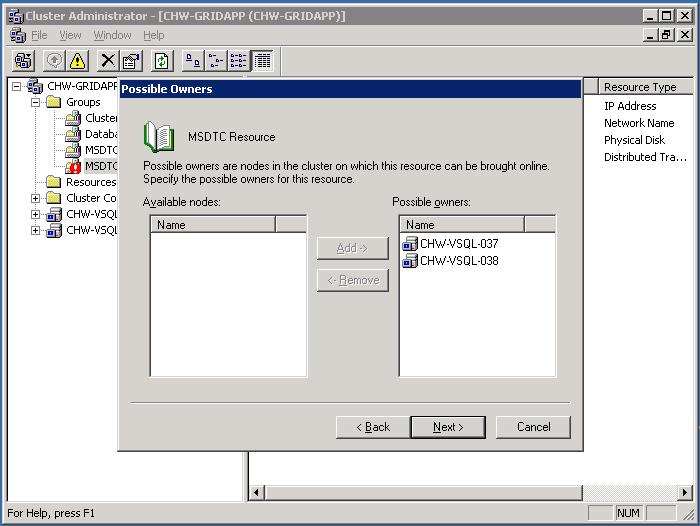Expand the first CHW-VSQL node in tree
This screenshot has width=700, height=526.
click(35, 214)
